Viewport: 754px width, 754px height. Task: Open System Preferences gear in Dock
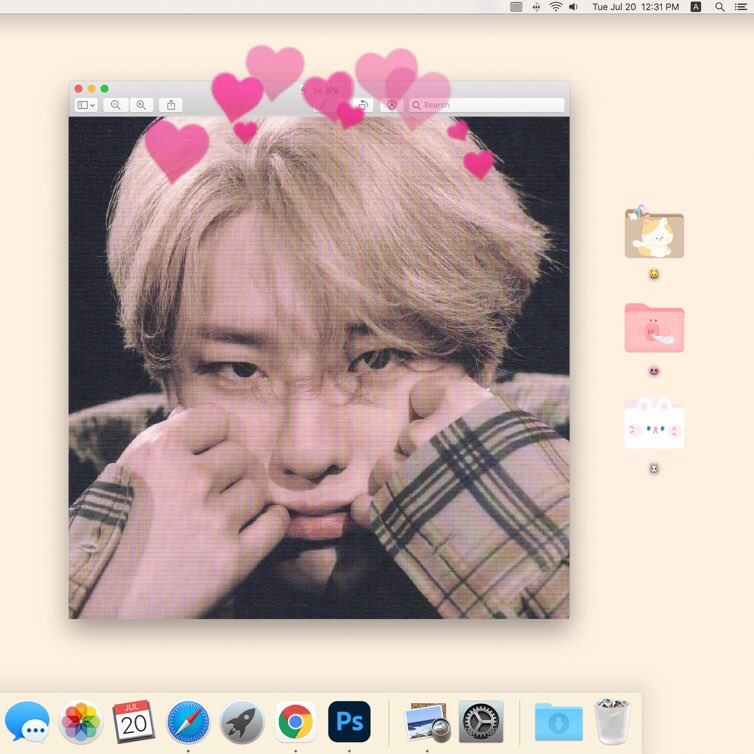point(481,722)
